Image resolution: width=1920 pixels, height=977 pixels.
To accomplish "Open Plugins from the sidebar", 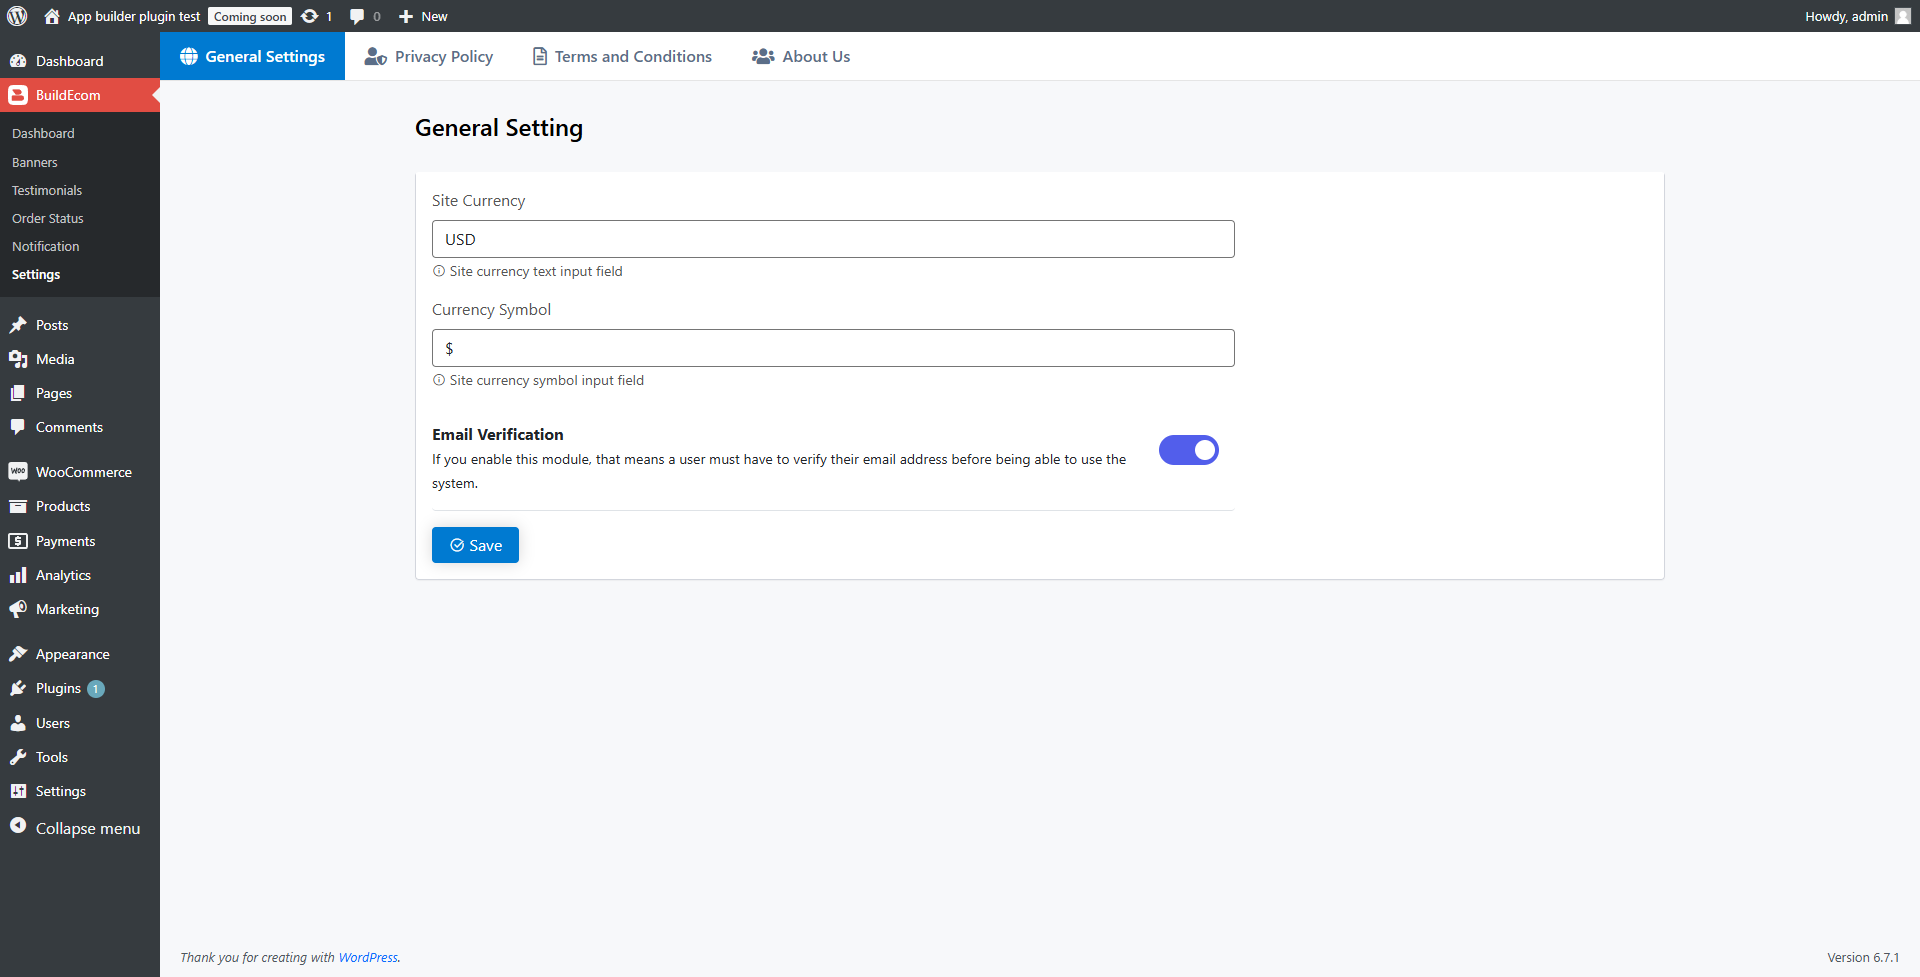I will click(x=58, y=688).
